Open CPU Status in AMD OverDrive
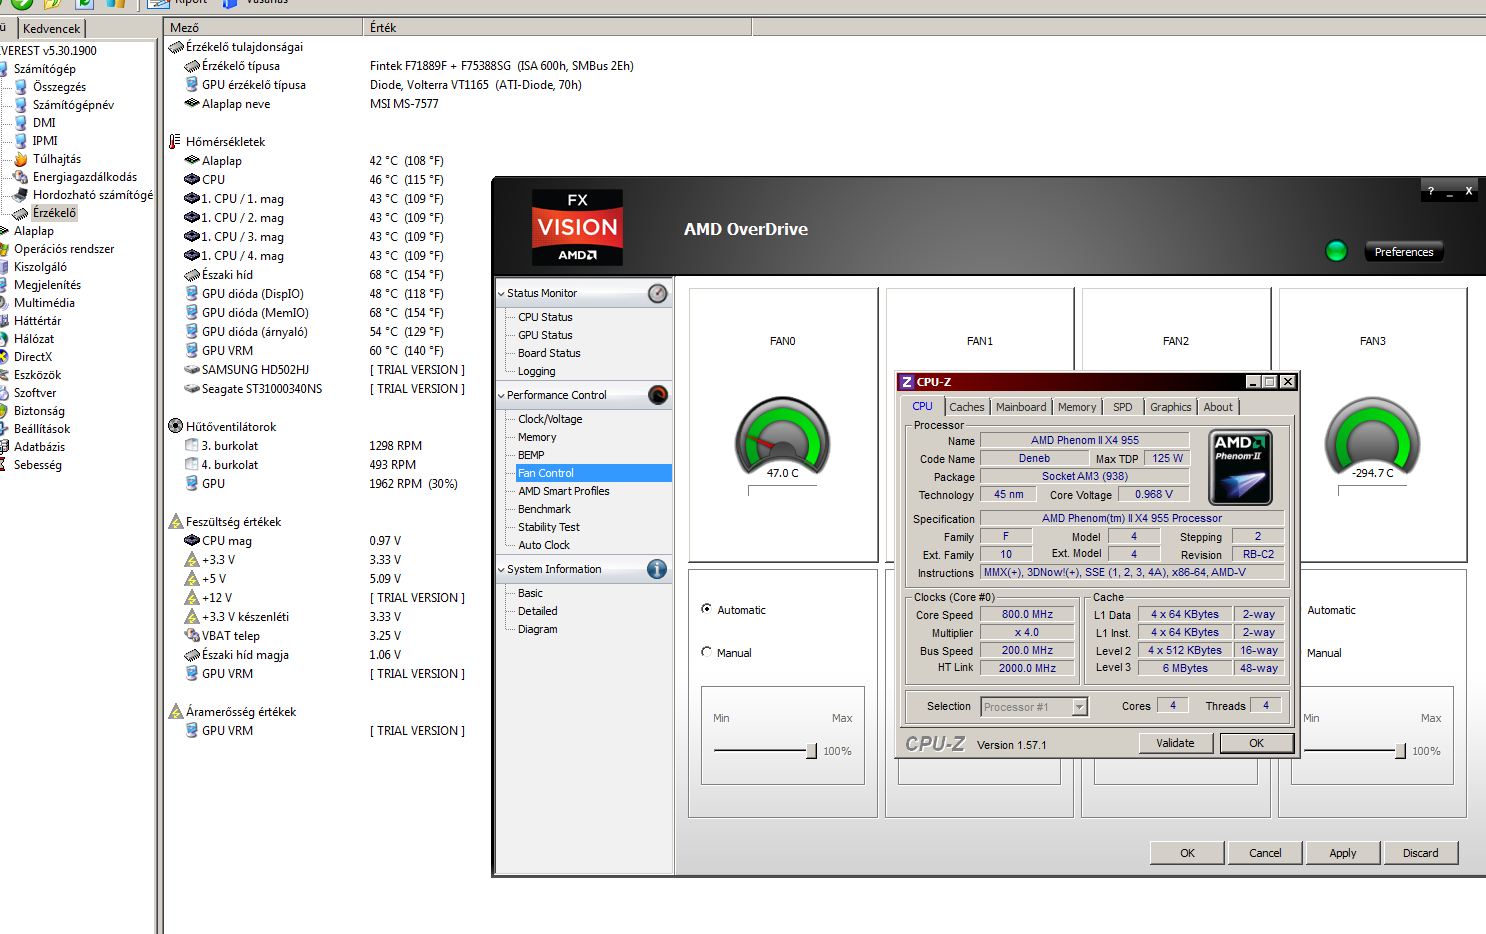 [x=545, y=317]
